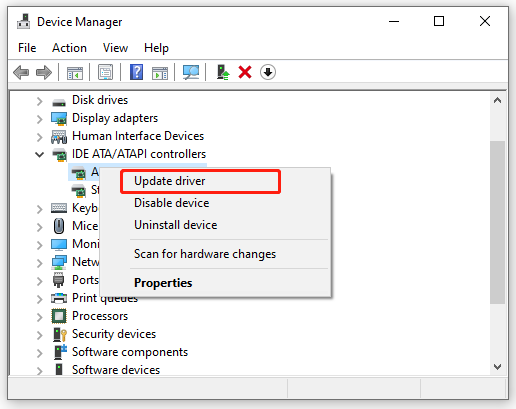The image size is (516, 409).
Task: Click the Update device driver toolbar icon
Action: coord(223,72)
